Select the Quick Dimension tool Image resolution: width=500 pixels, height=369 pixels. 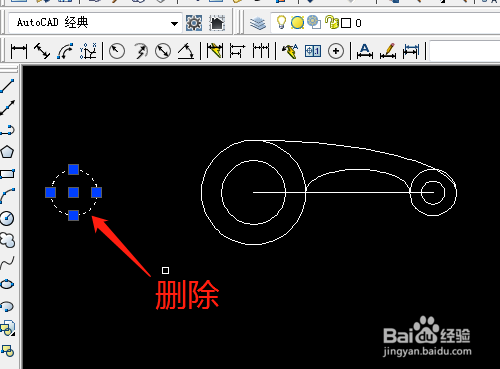pyautogui.click(x=215, y=51)
